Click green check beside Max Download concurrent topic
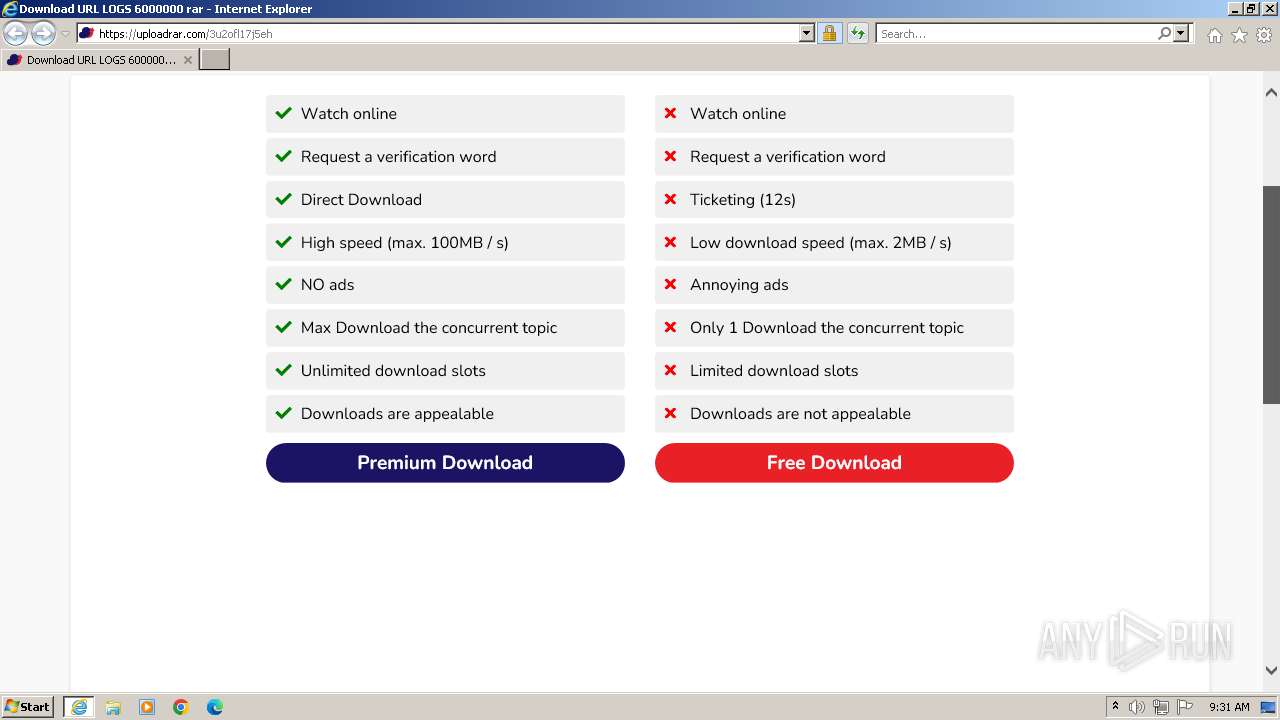1280x720 pixels. coord(283,327)
